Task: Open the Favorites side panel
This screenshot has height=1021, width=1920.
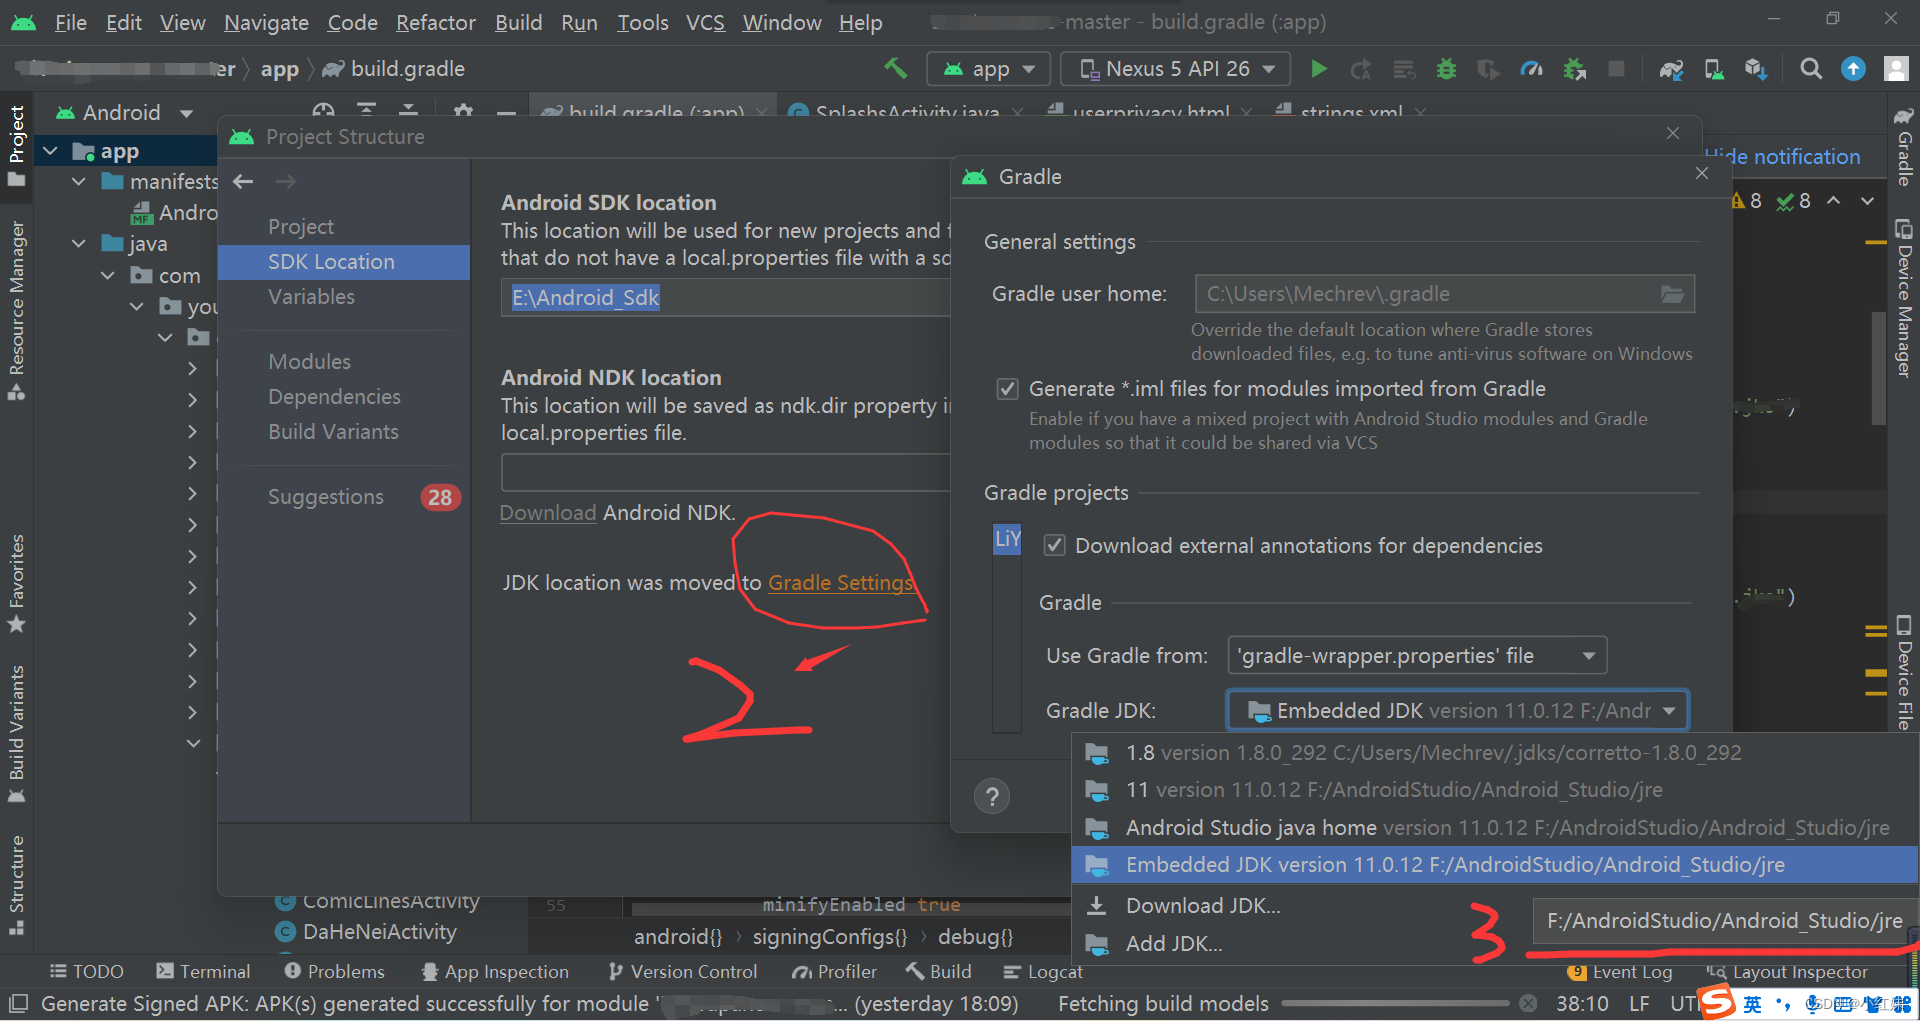Action: pos(16,584)
